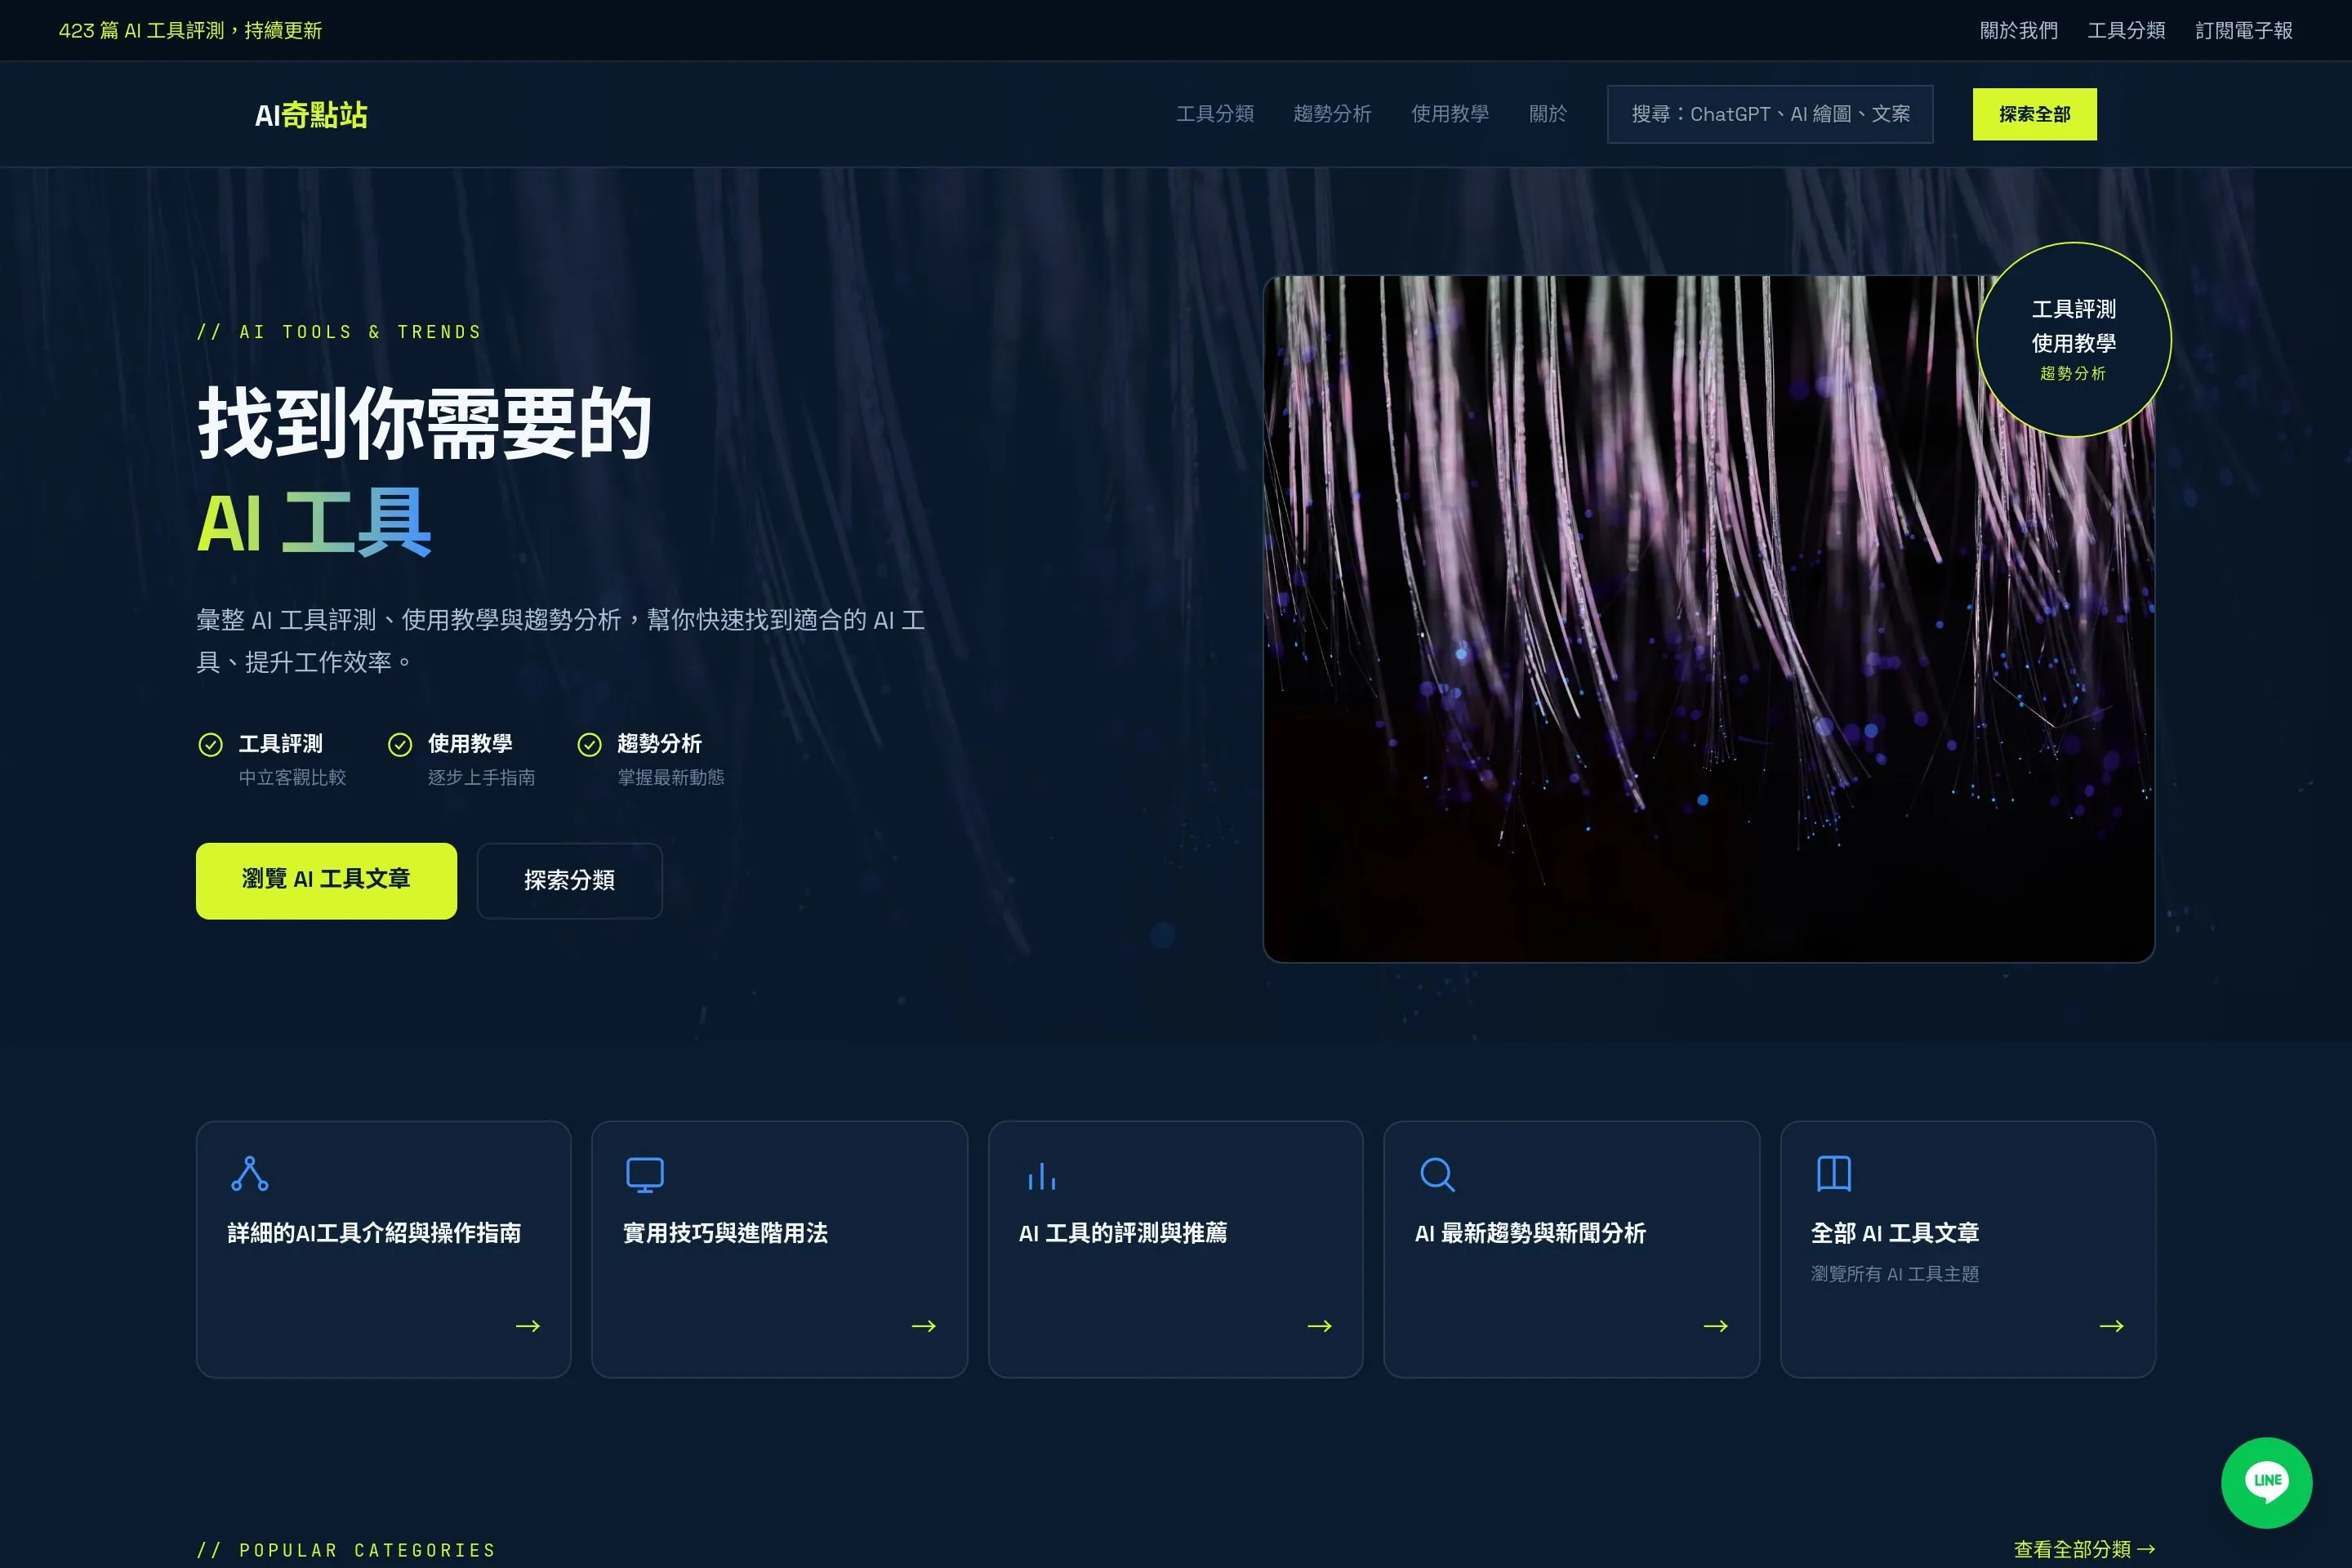Click the checkmark icon beside 趨勢分析
Screen dimensions: 2352x1568
click(589, 744)
